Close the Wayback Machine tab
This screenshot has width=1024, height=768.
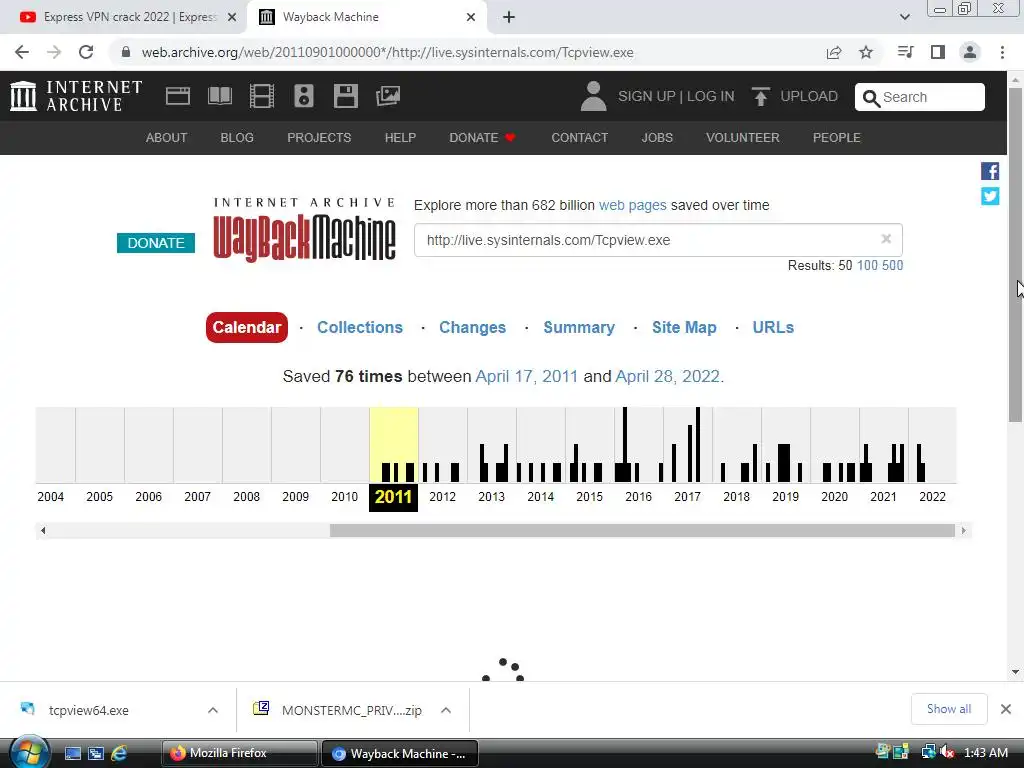pyautogui.click(x=471, y=18)
